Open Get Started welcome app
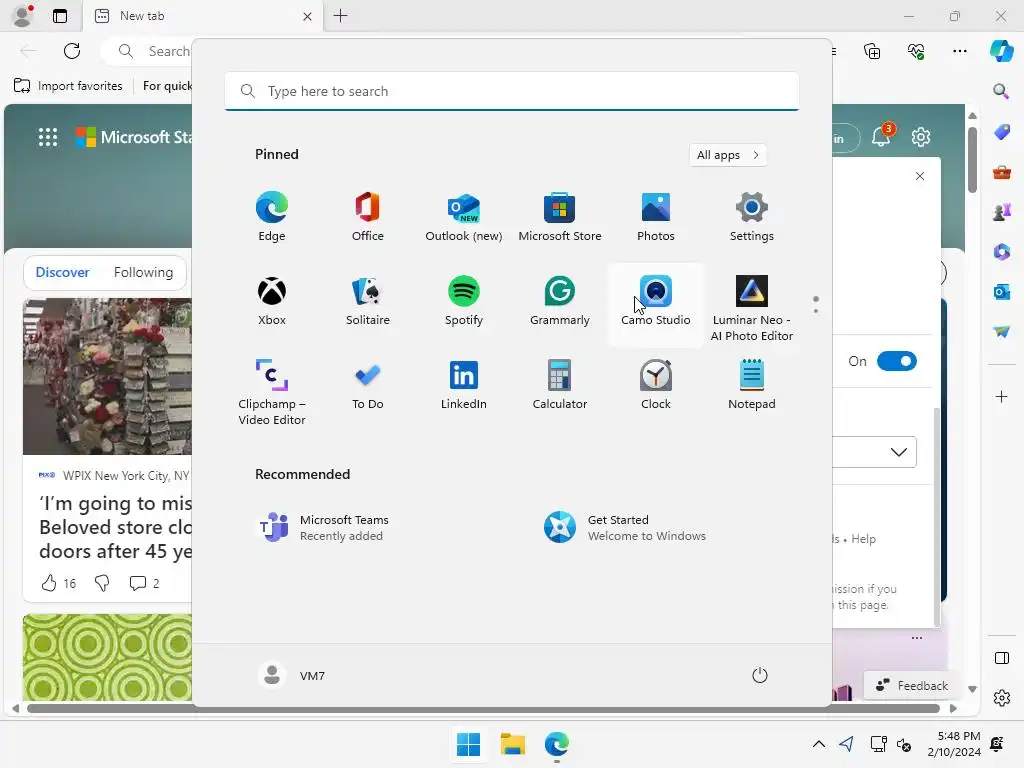 tap(625, 528)
